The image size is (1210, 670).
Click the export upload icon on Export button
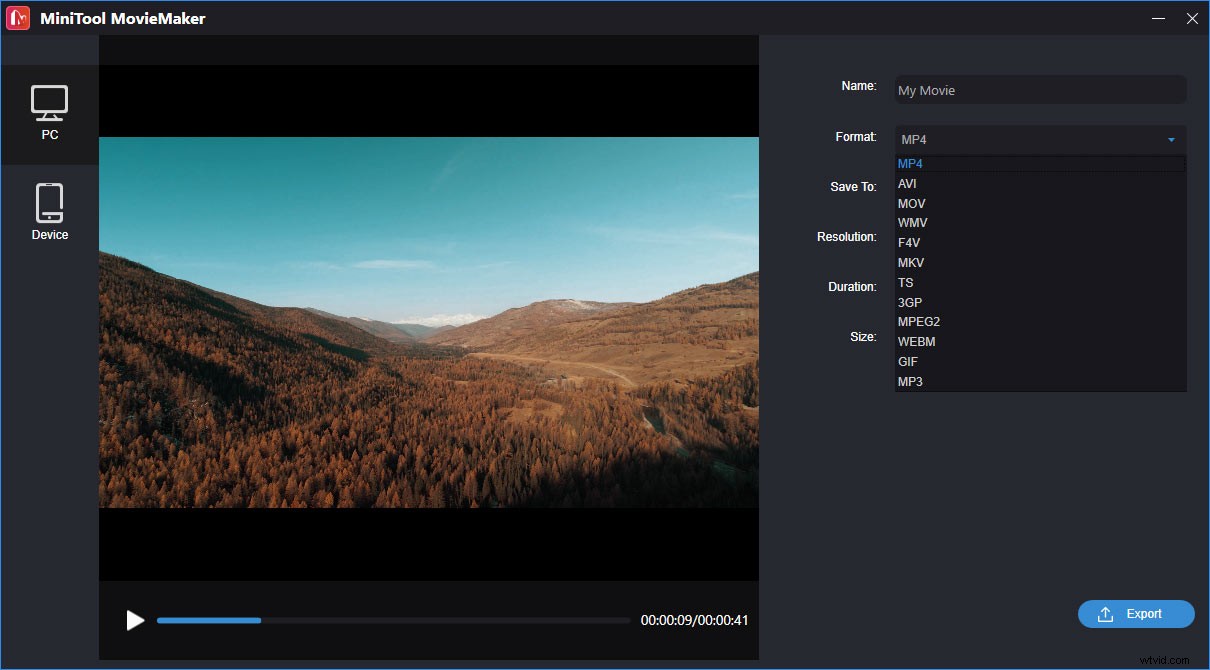pyautogui.click(x=1107, y=614)
